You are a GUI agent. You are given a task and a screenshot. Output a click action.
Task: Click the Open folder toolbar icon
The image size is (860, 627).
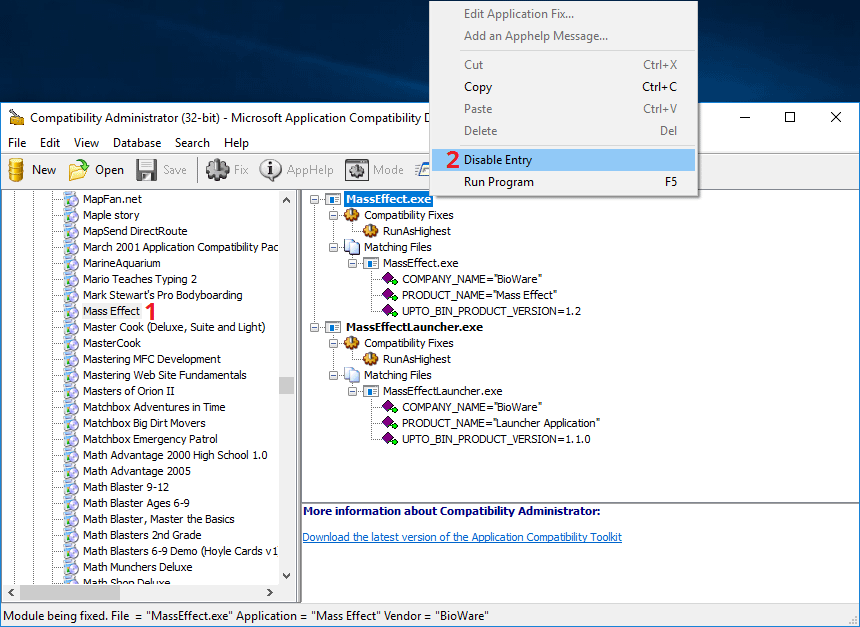coord(79,170)
